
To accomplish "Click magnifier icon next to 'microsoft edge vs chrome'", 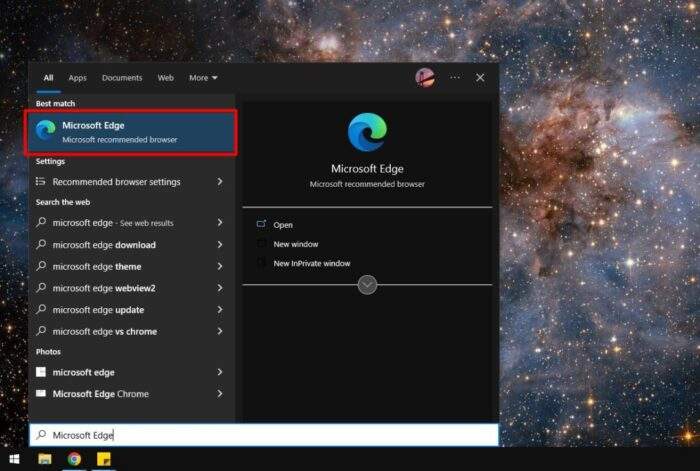I will click(x=41, y=331).
